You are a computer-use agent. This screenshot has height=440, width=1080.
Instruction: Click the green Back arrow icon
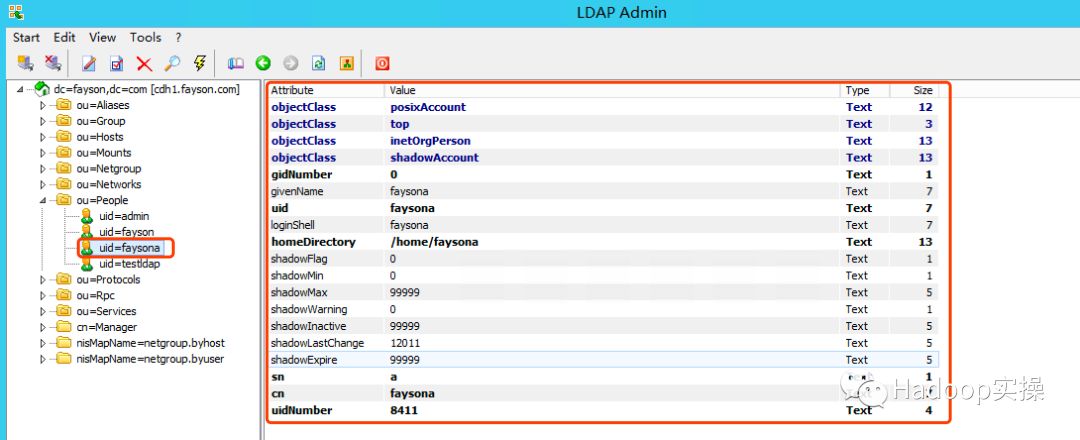pyautogui.click(x=263, y=63)
